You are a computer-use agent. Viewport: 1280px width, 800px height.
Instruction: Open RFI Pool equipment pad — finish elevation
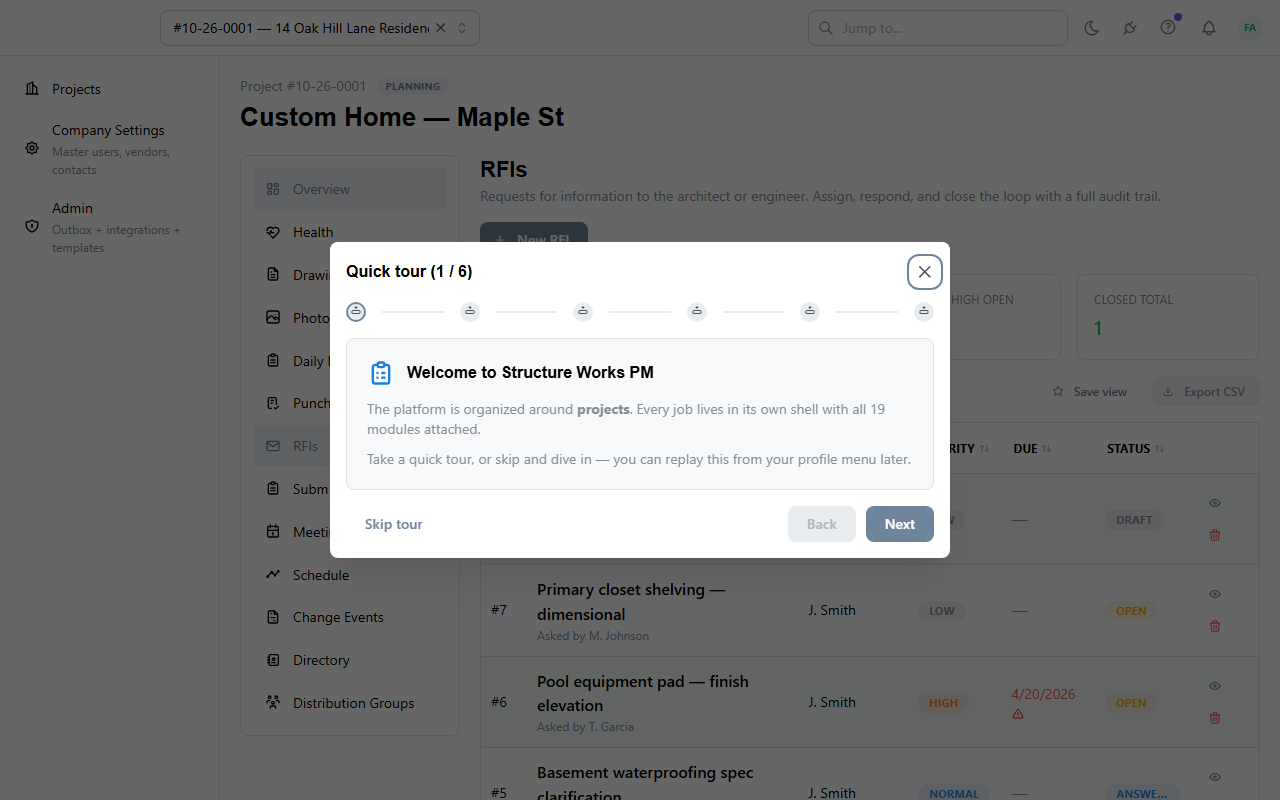point(643,693)
